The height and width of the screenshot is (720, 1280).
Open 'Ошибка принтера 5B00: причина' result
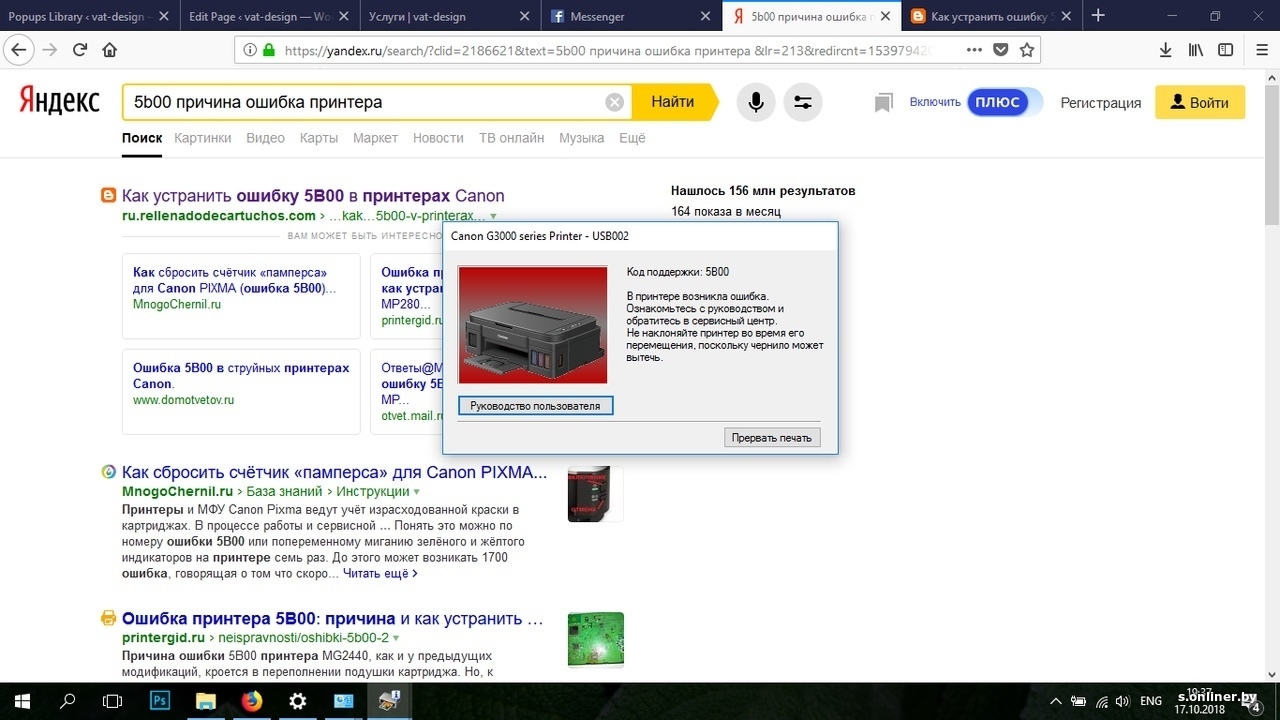[332, 619]
